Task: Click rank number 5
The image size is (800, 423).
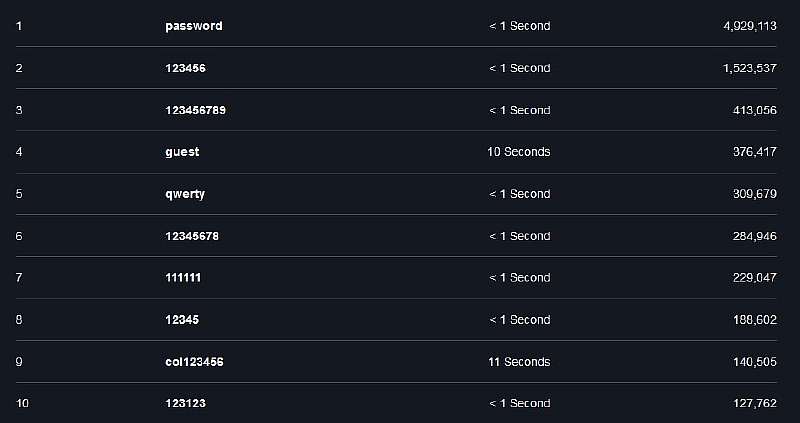Action: pos(19,194)
